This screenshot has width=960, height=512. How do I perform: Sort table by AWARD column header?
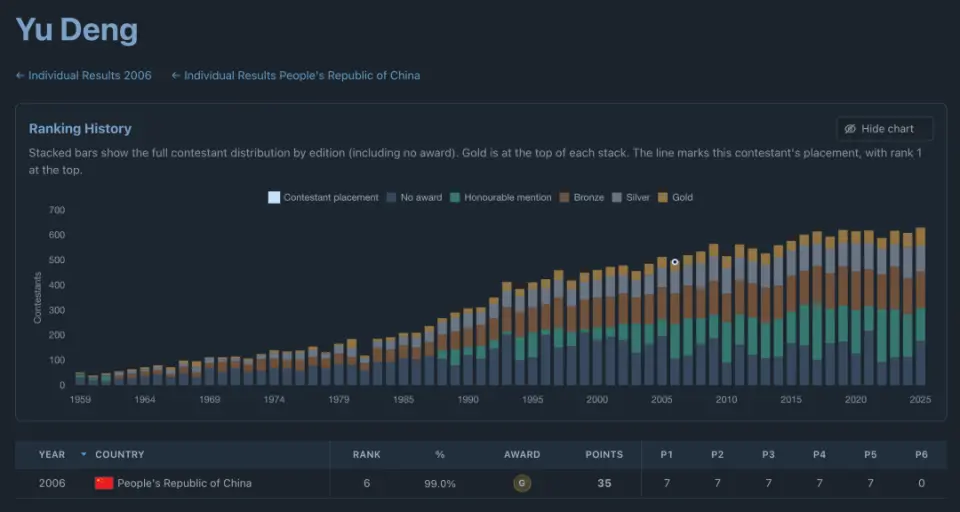coord(522,454)
